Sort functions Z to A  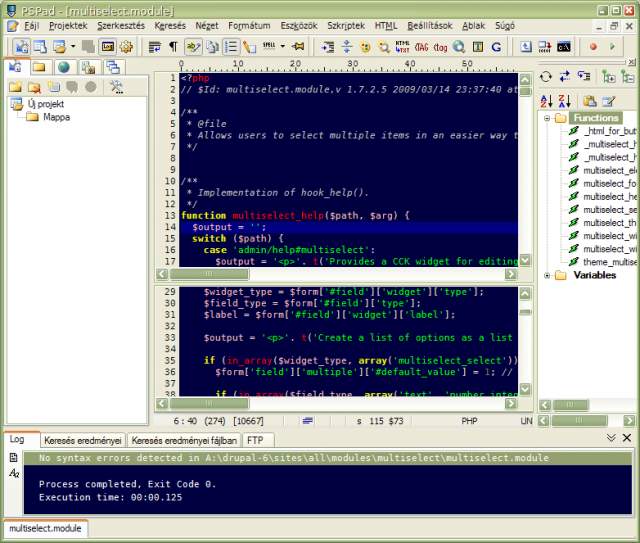click(564, 100)
